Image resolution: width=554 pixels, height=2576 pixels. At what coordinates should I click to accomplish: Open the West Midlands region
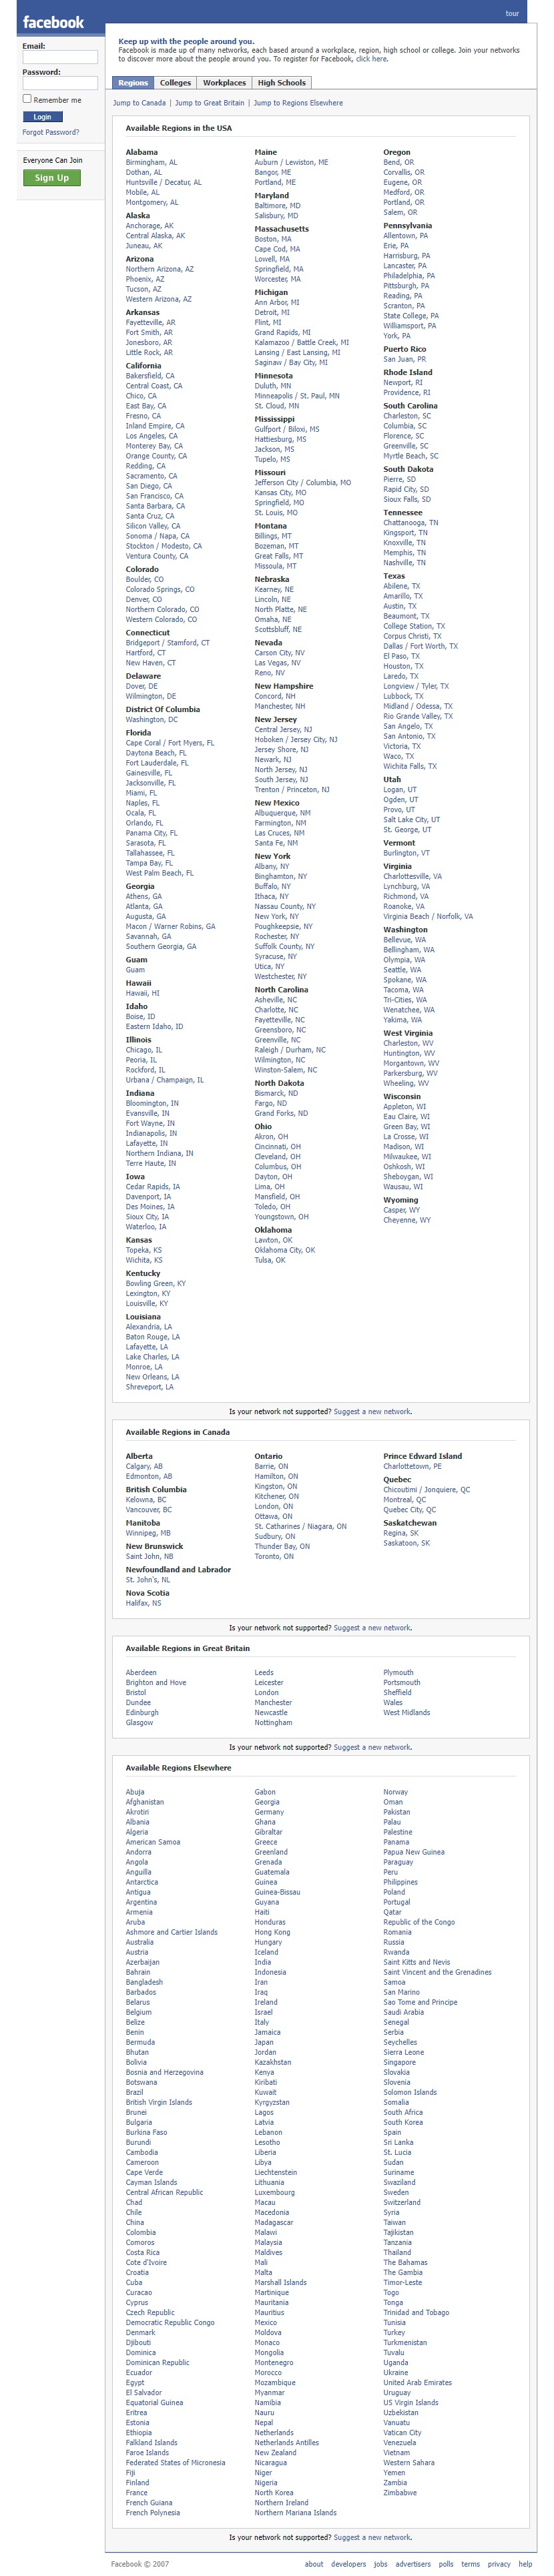pos(407,1712)
